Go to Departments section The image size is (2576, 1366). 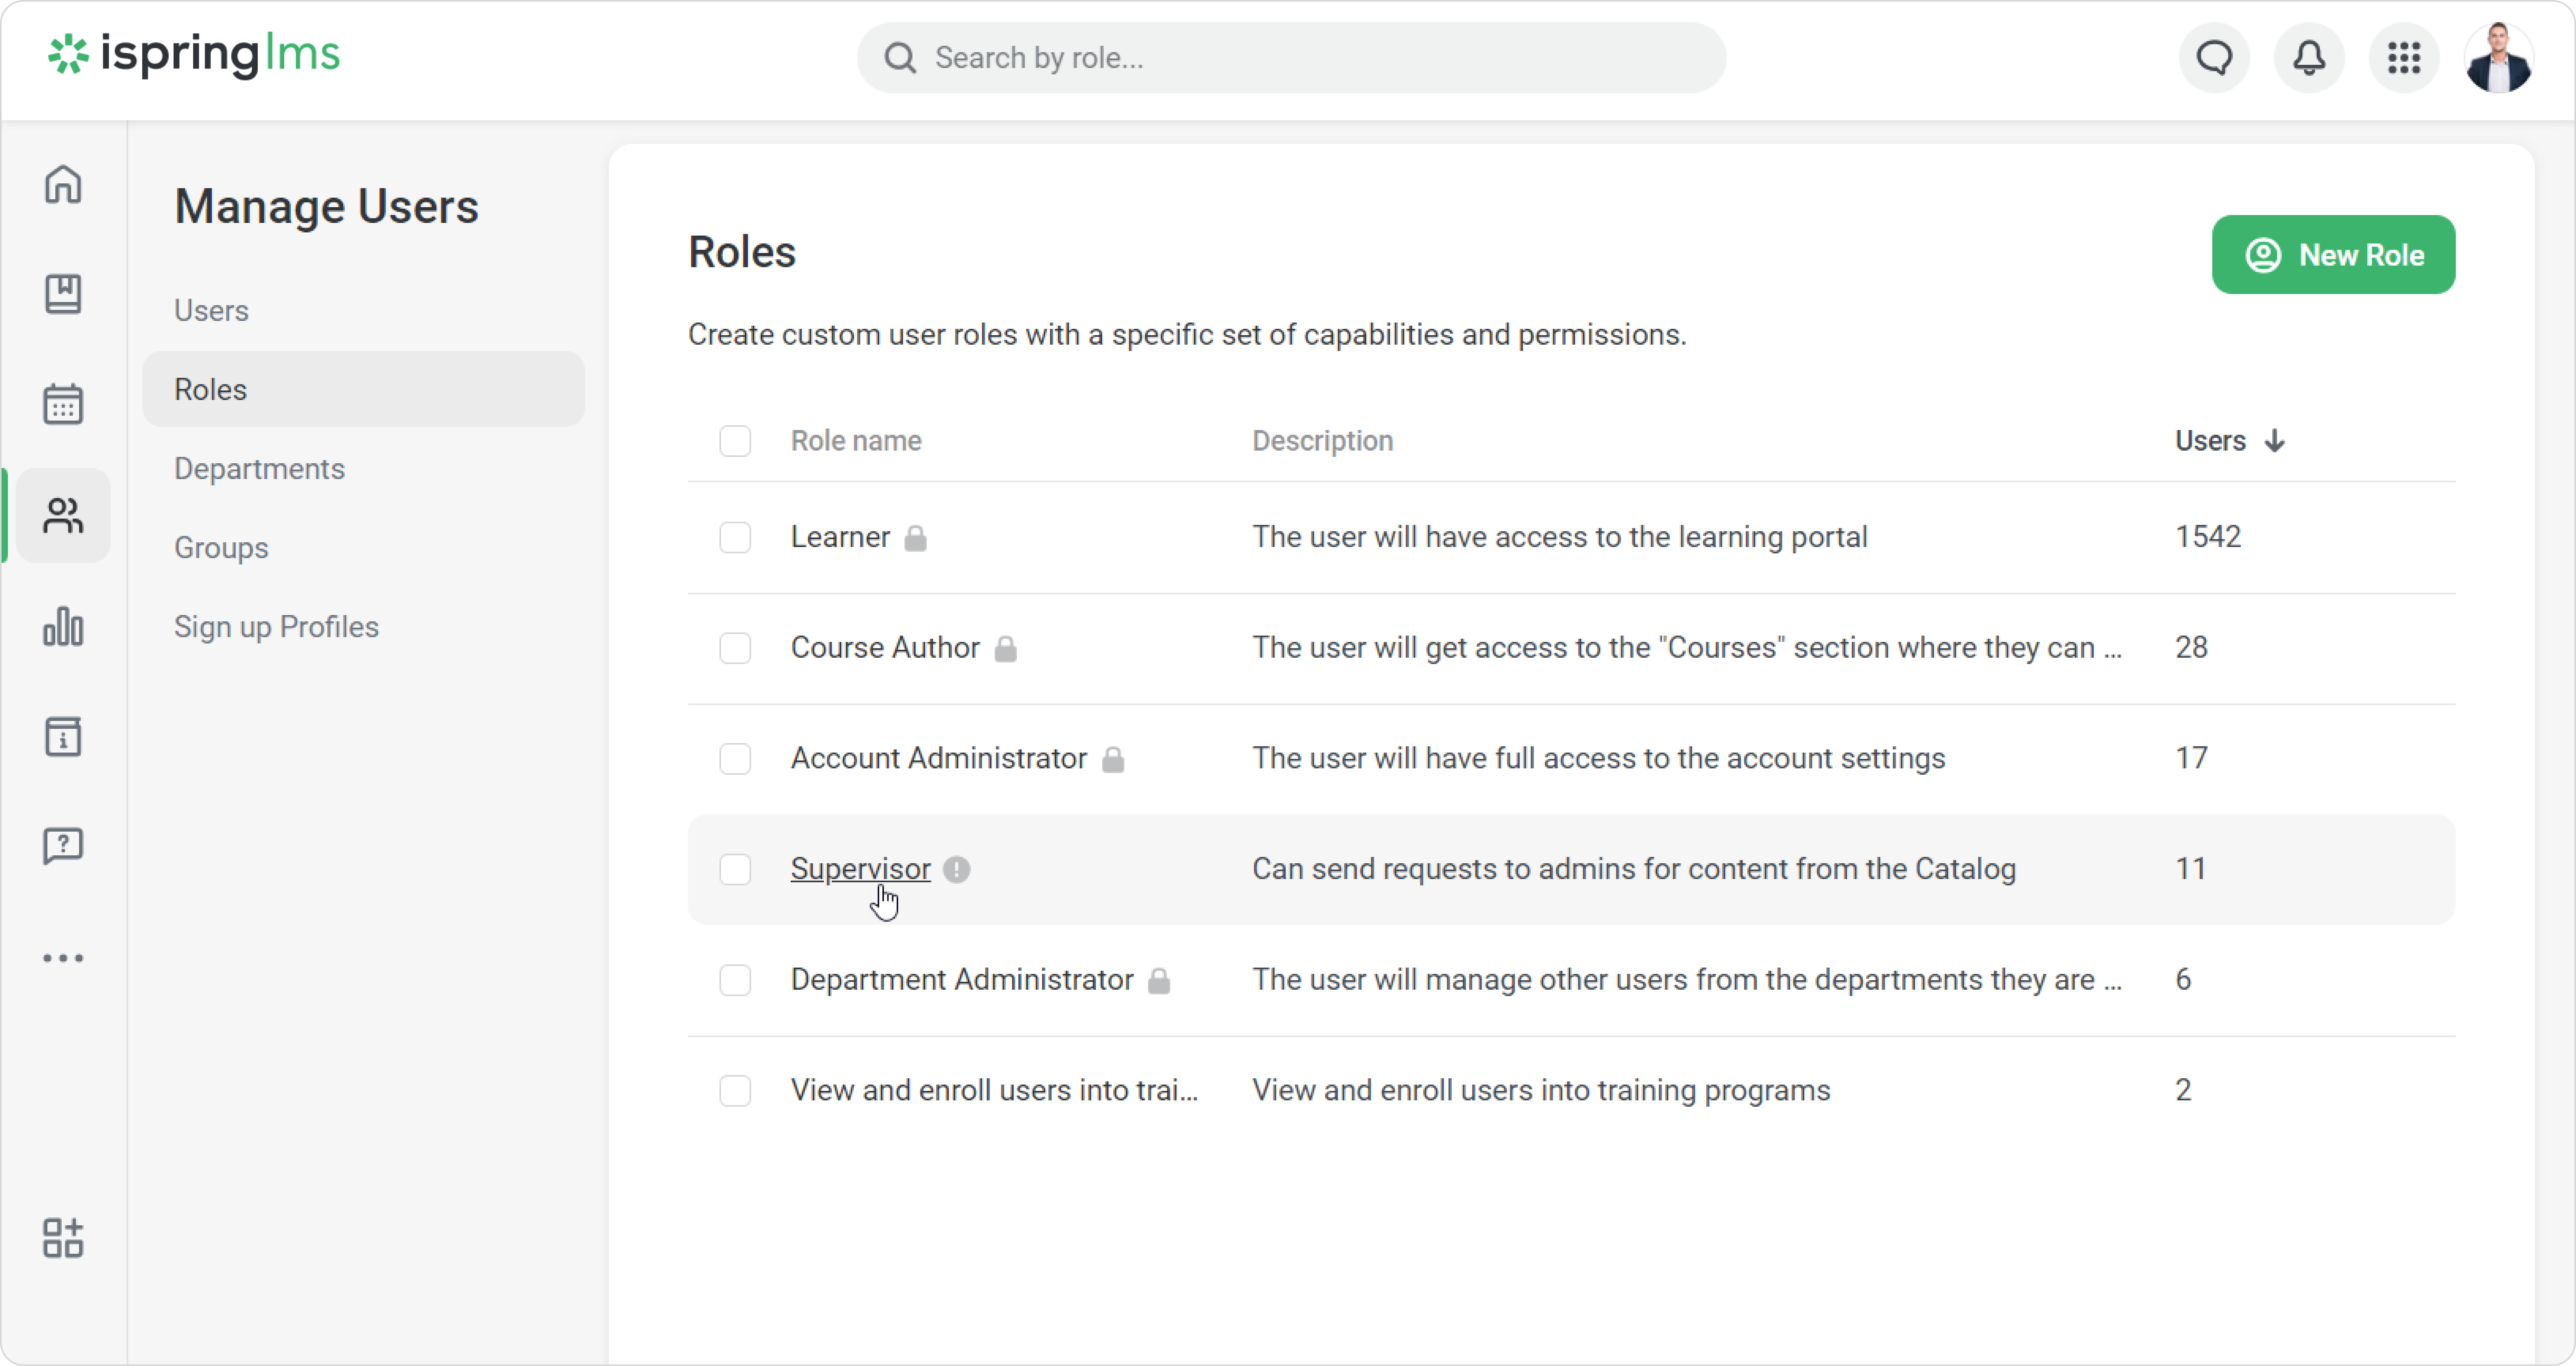259,469
